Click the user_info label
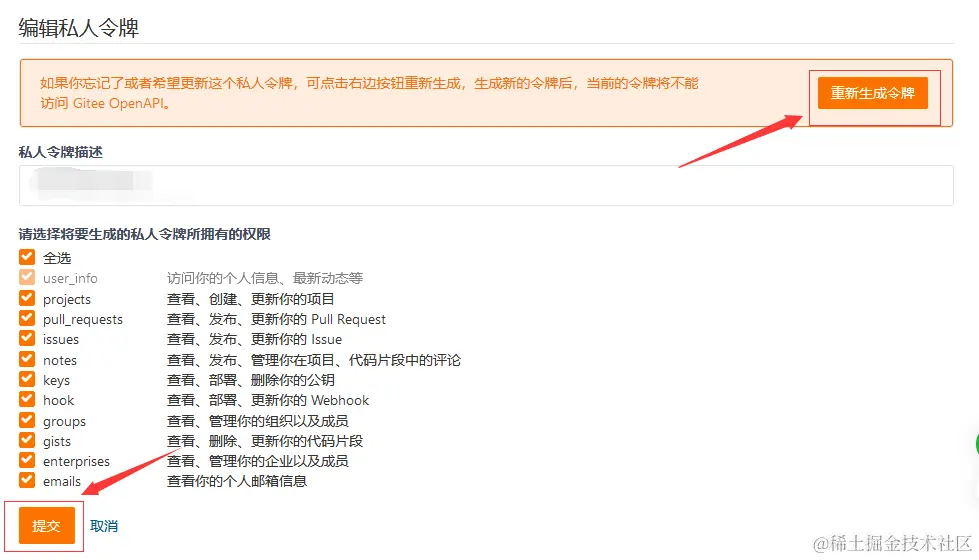Image resolution: width=979 pixels, height=560 pixels. pyautogui.click(x=70, y=278)
